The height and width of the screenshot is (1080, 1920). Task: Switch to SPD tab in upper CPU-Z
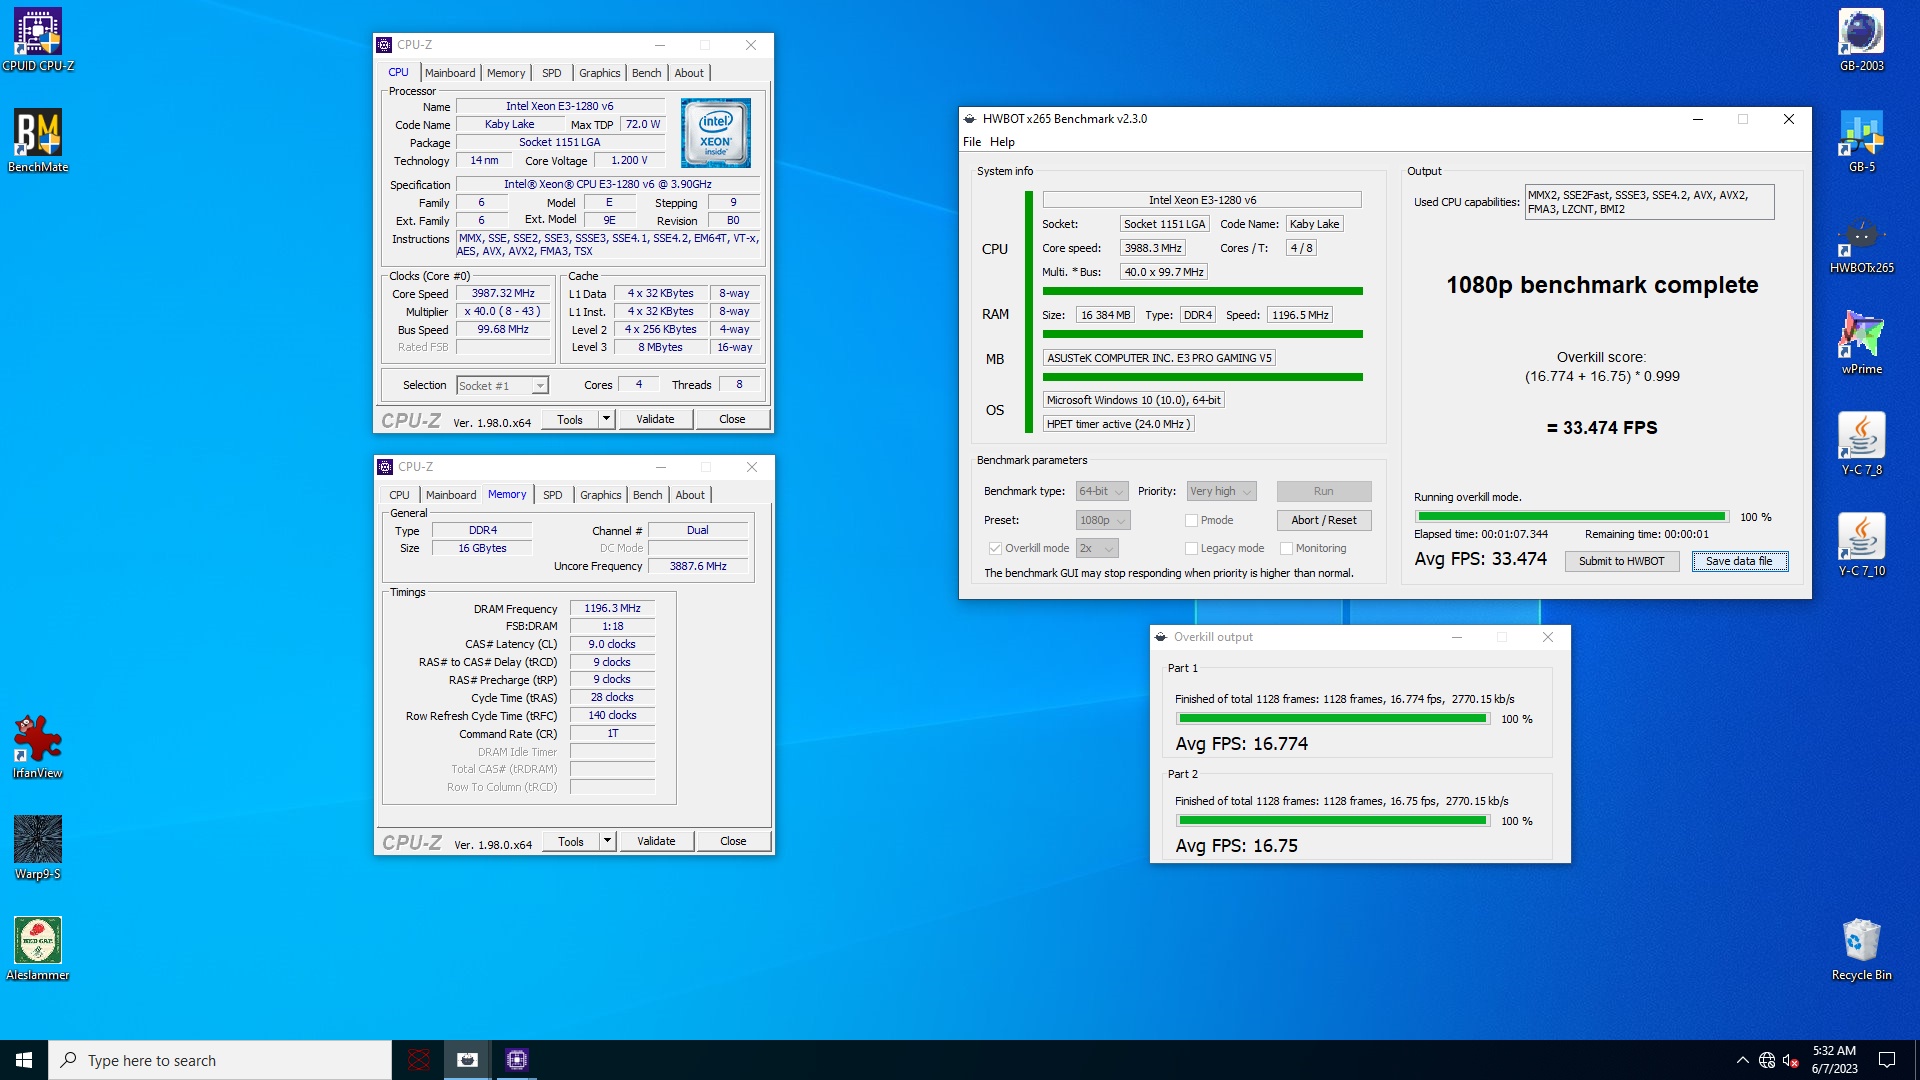point(552,73)
